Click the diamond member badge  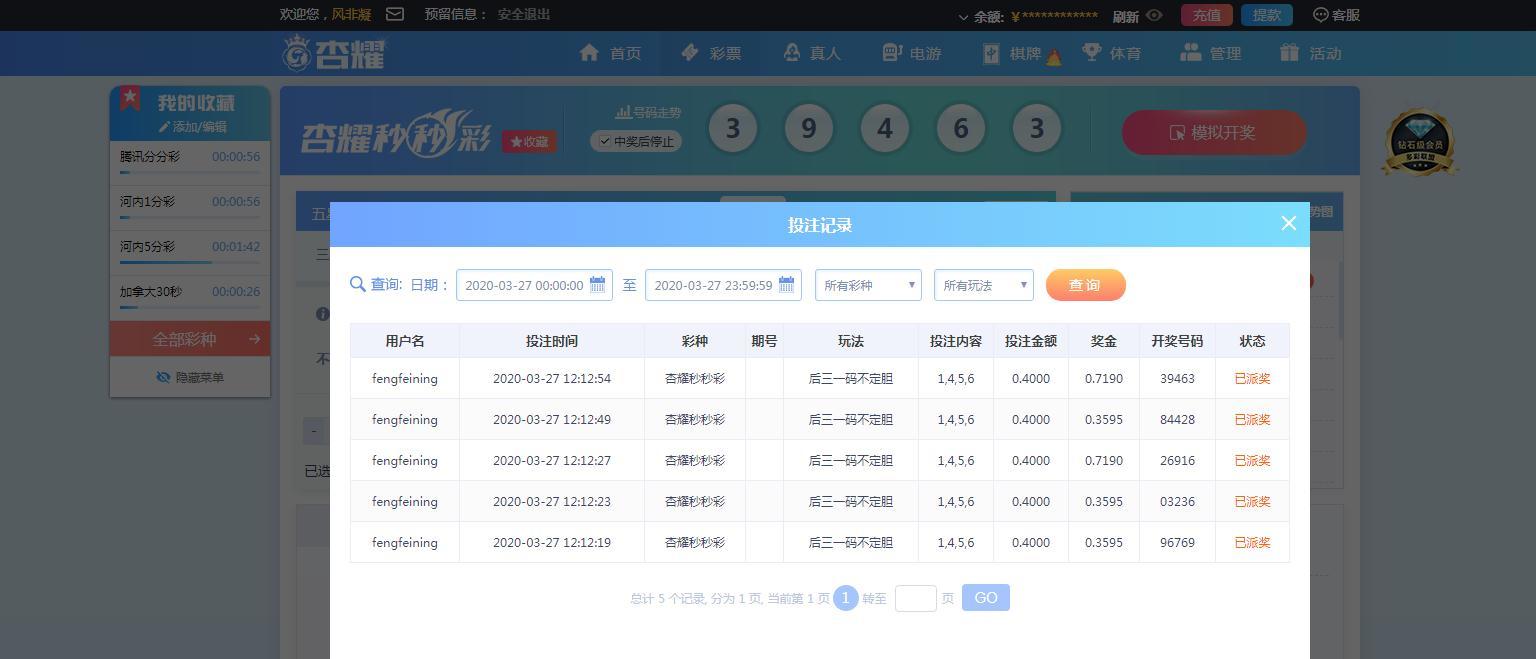[1419, 142]
